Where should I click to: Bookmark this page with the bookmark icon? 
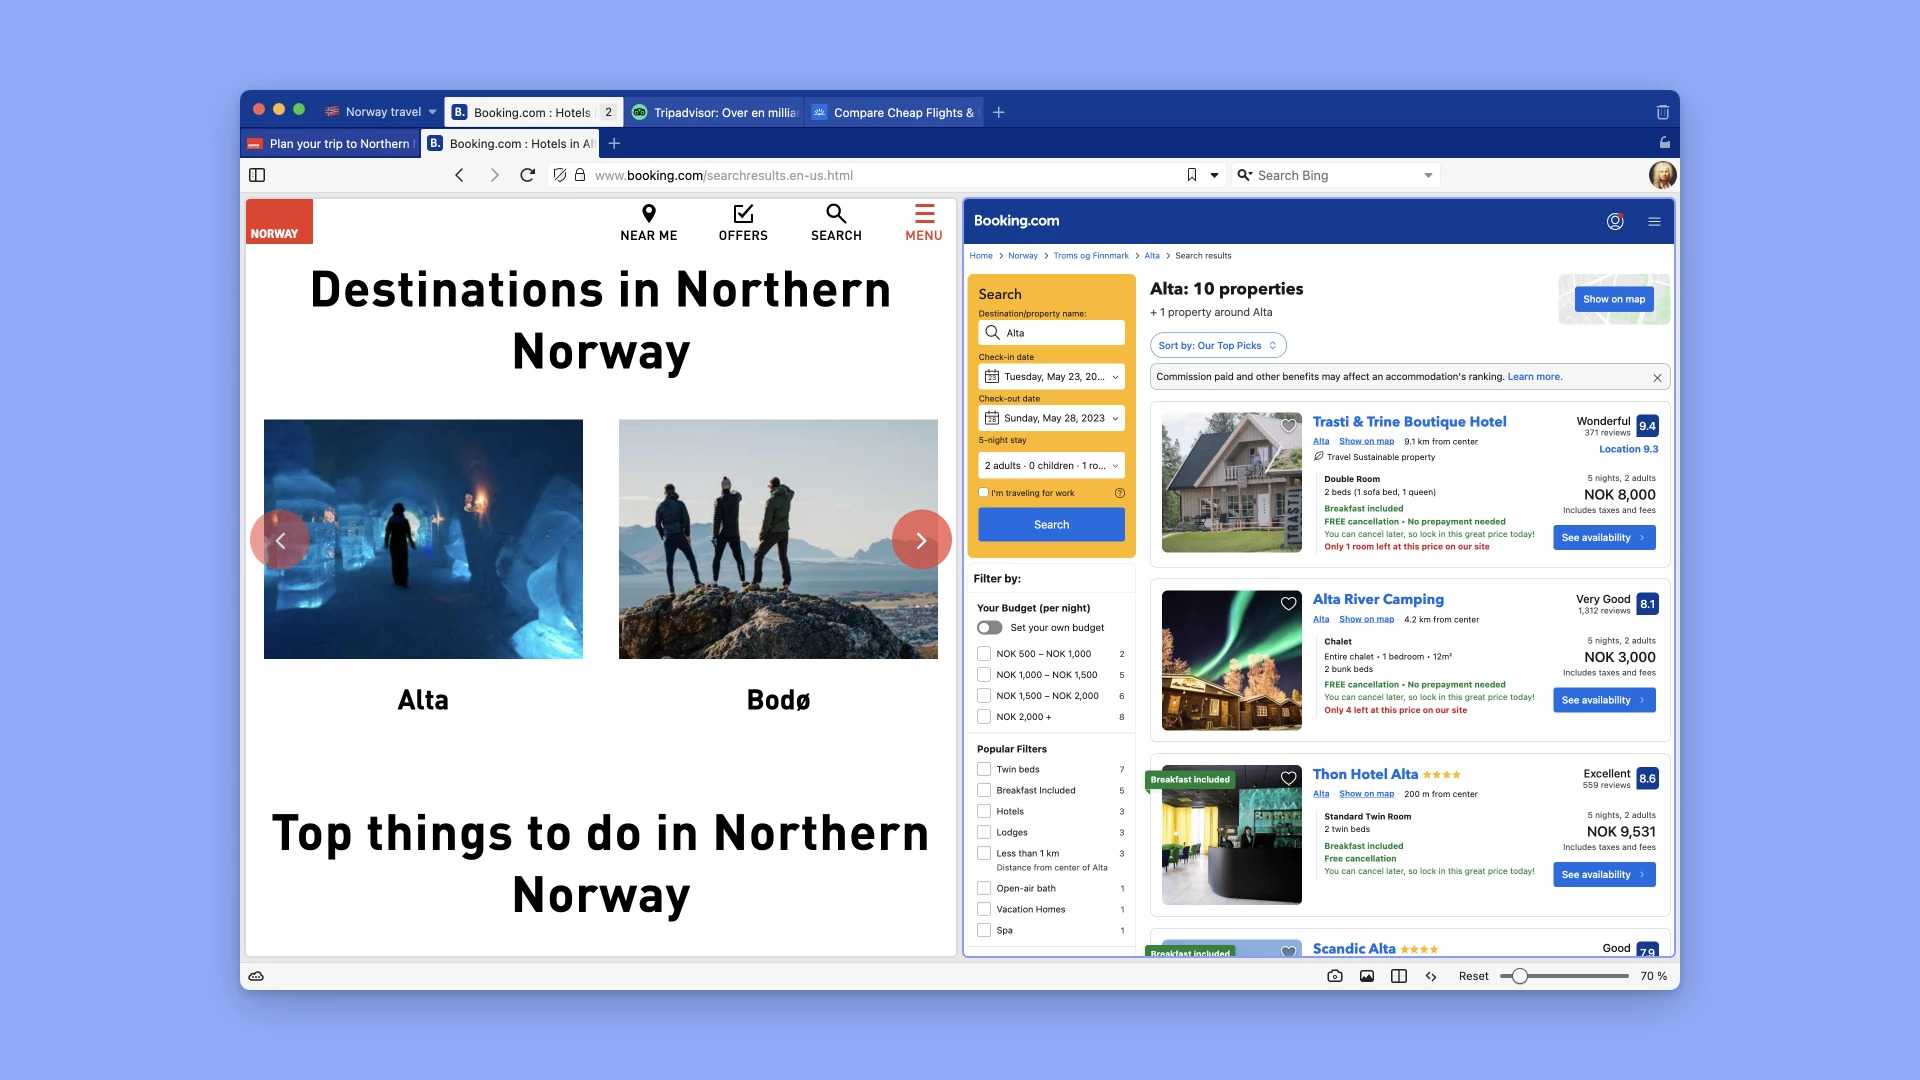point(1191,175)
